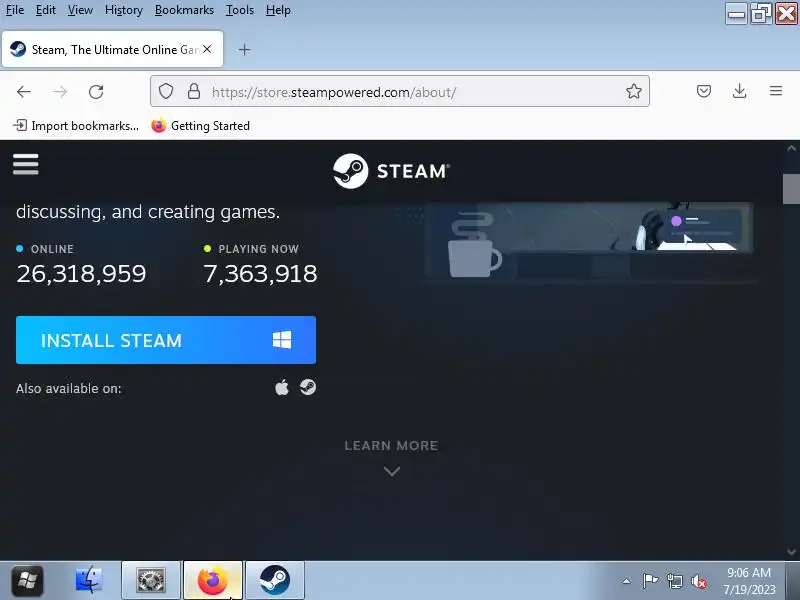The width and height of the screenshot is (800, 600).
Task: Open the Edit menu
Action: 45,10
